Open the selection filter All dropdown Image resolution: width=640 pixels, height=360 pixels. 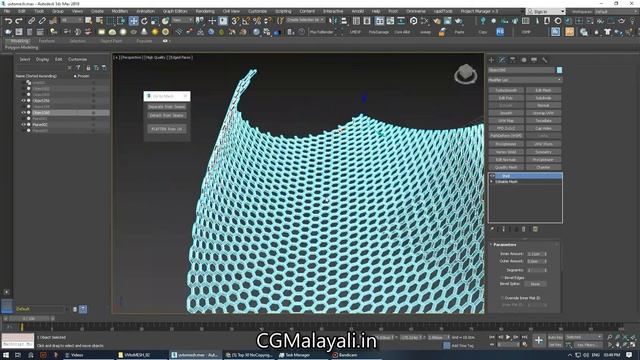(x=72, y=20)
